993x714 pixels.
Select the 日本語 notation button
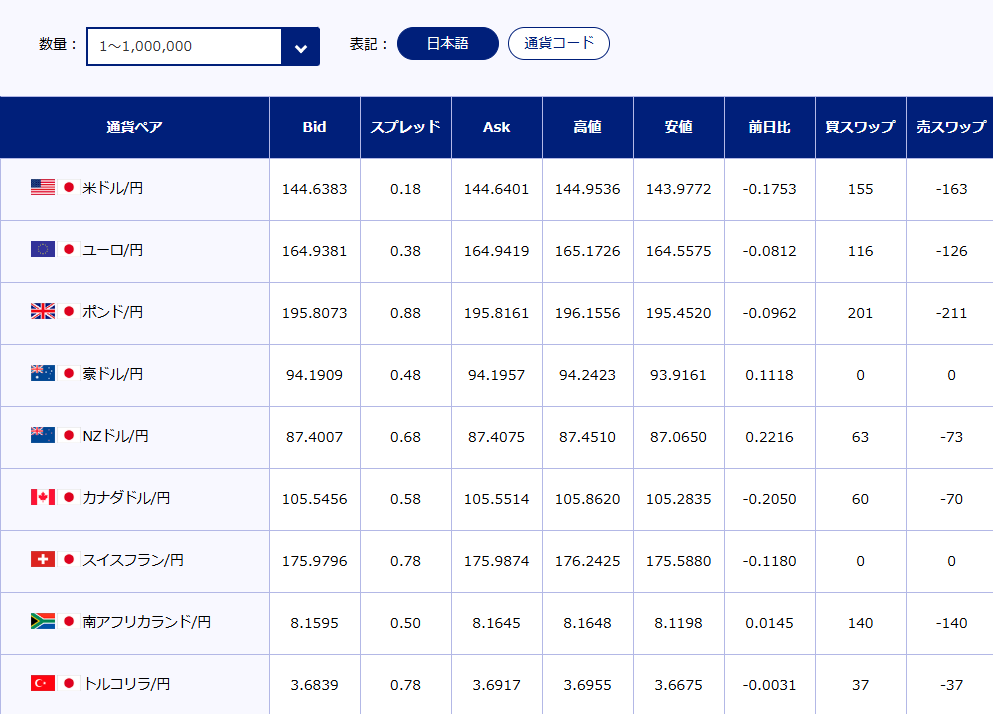pos(448,44)
